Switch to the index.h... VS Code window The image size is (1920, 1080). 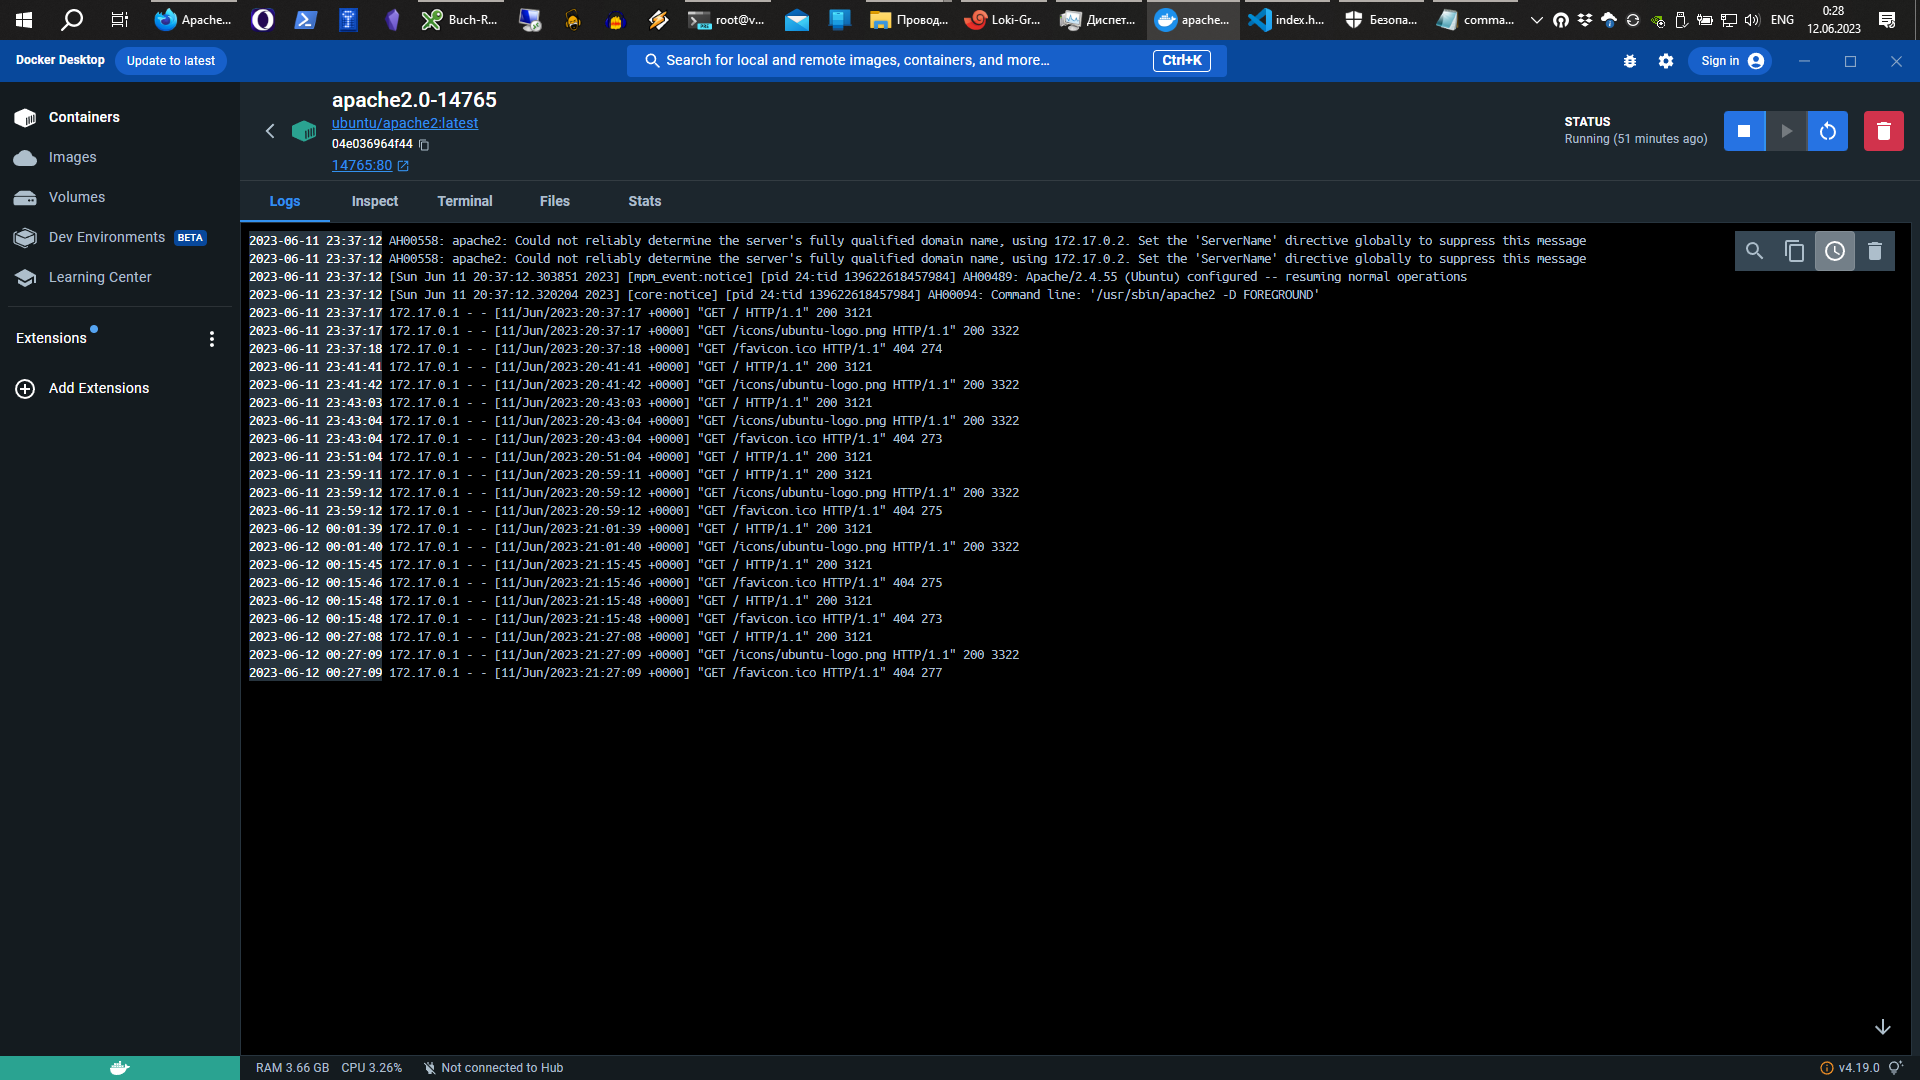pos(1287,20)
